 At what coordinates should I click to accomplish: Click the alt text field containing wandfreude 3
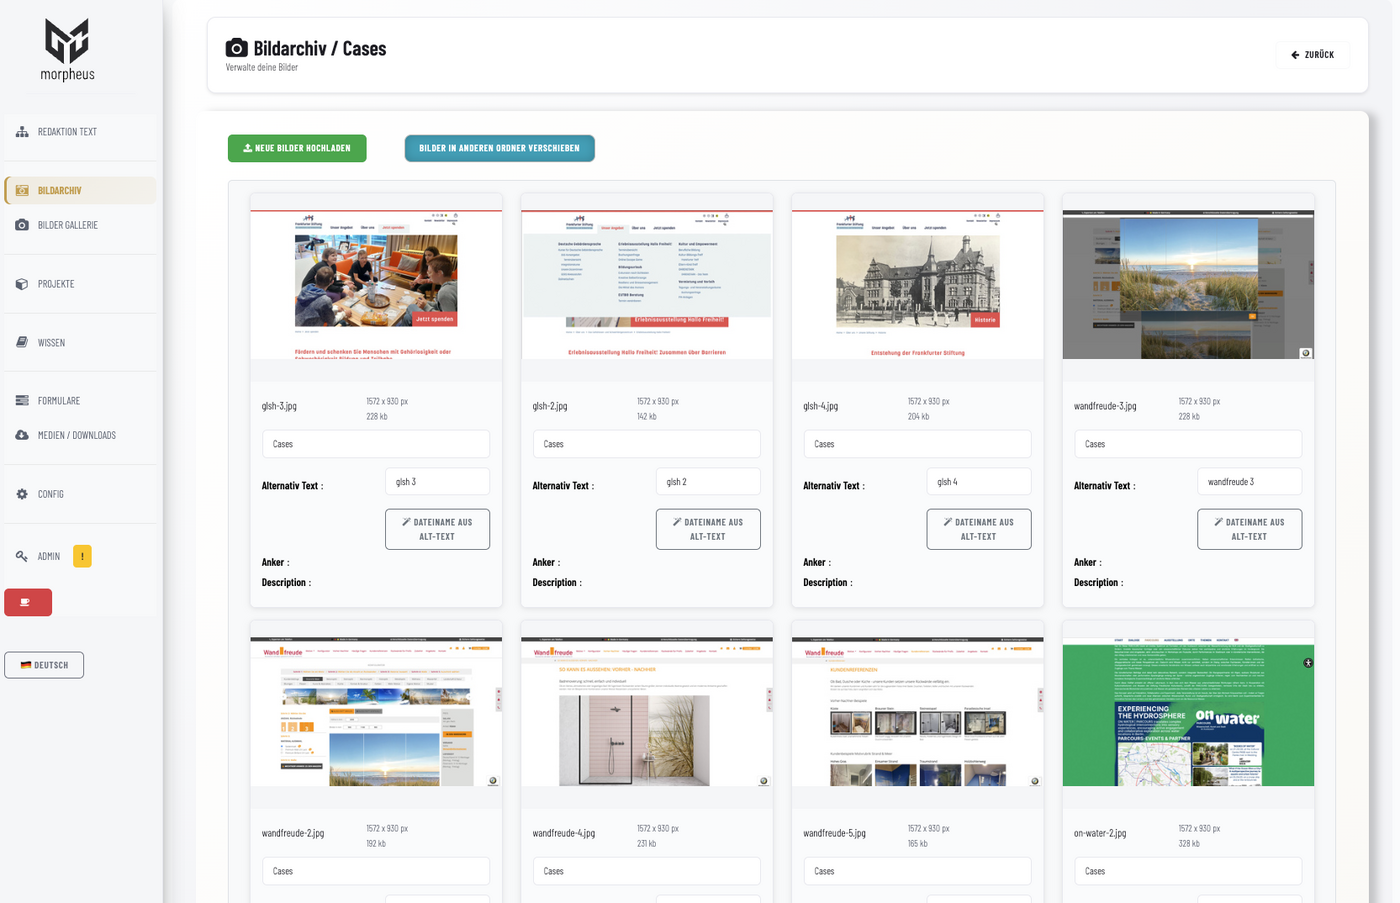(1250, 482)
